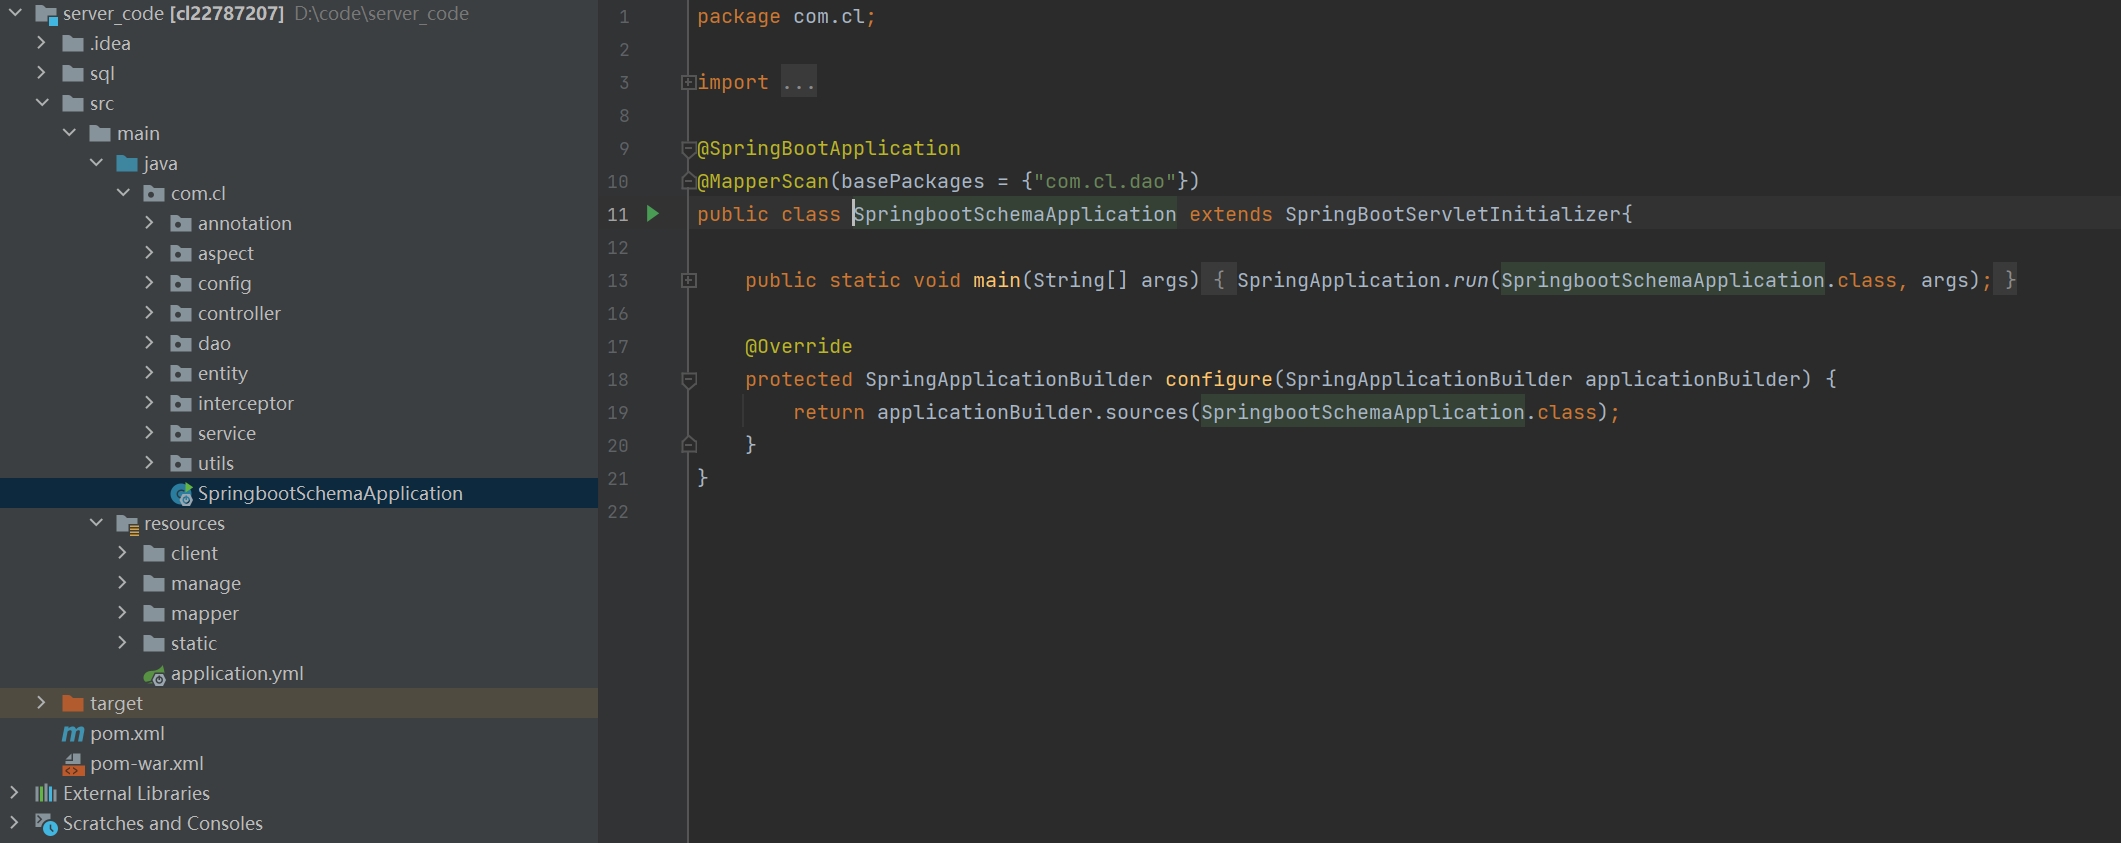Click the @MapperScan annotation text
Screen dimensions: 2121x843
click(763, 181)
